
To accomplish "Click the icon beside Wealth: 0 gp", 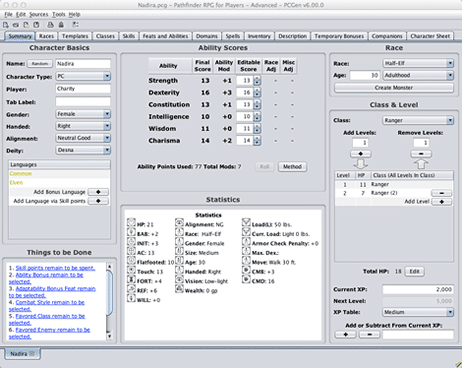I will pyautogui.click(x=179, y=289).
